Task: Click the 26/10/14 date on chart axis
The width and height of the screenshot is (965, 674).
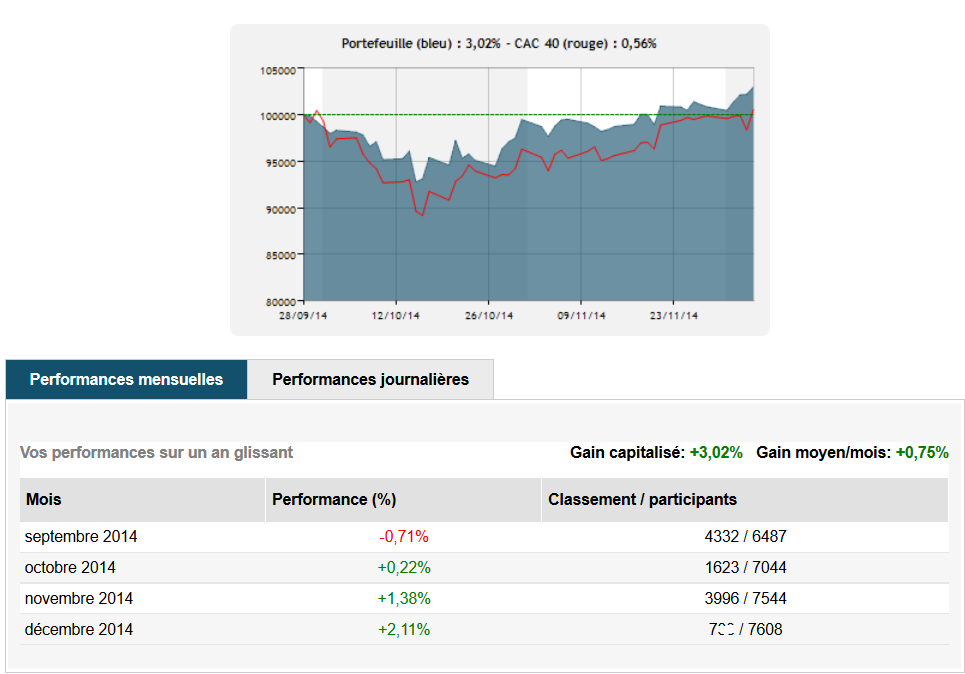Action: pyautogui.click(x=489, y=316)
